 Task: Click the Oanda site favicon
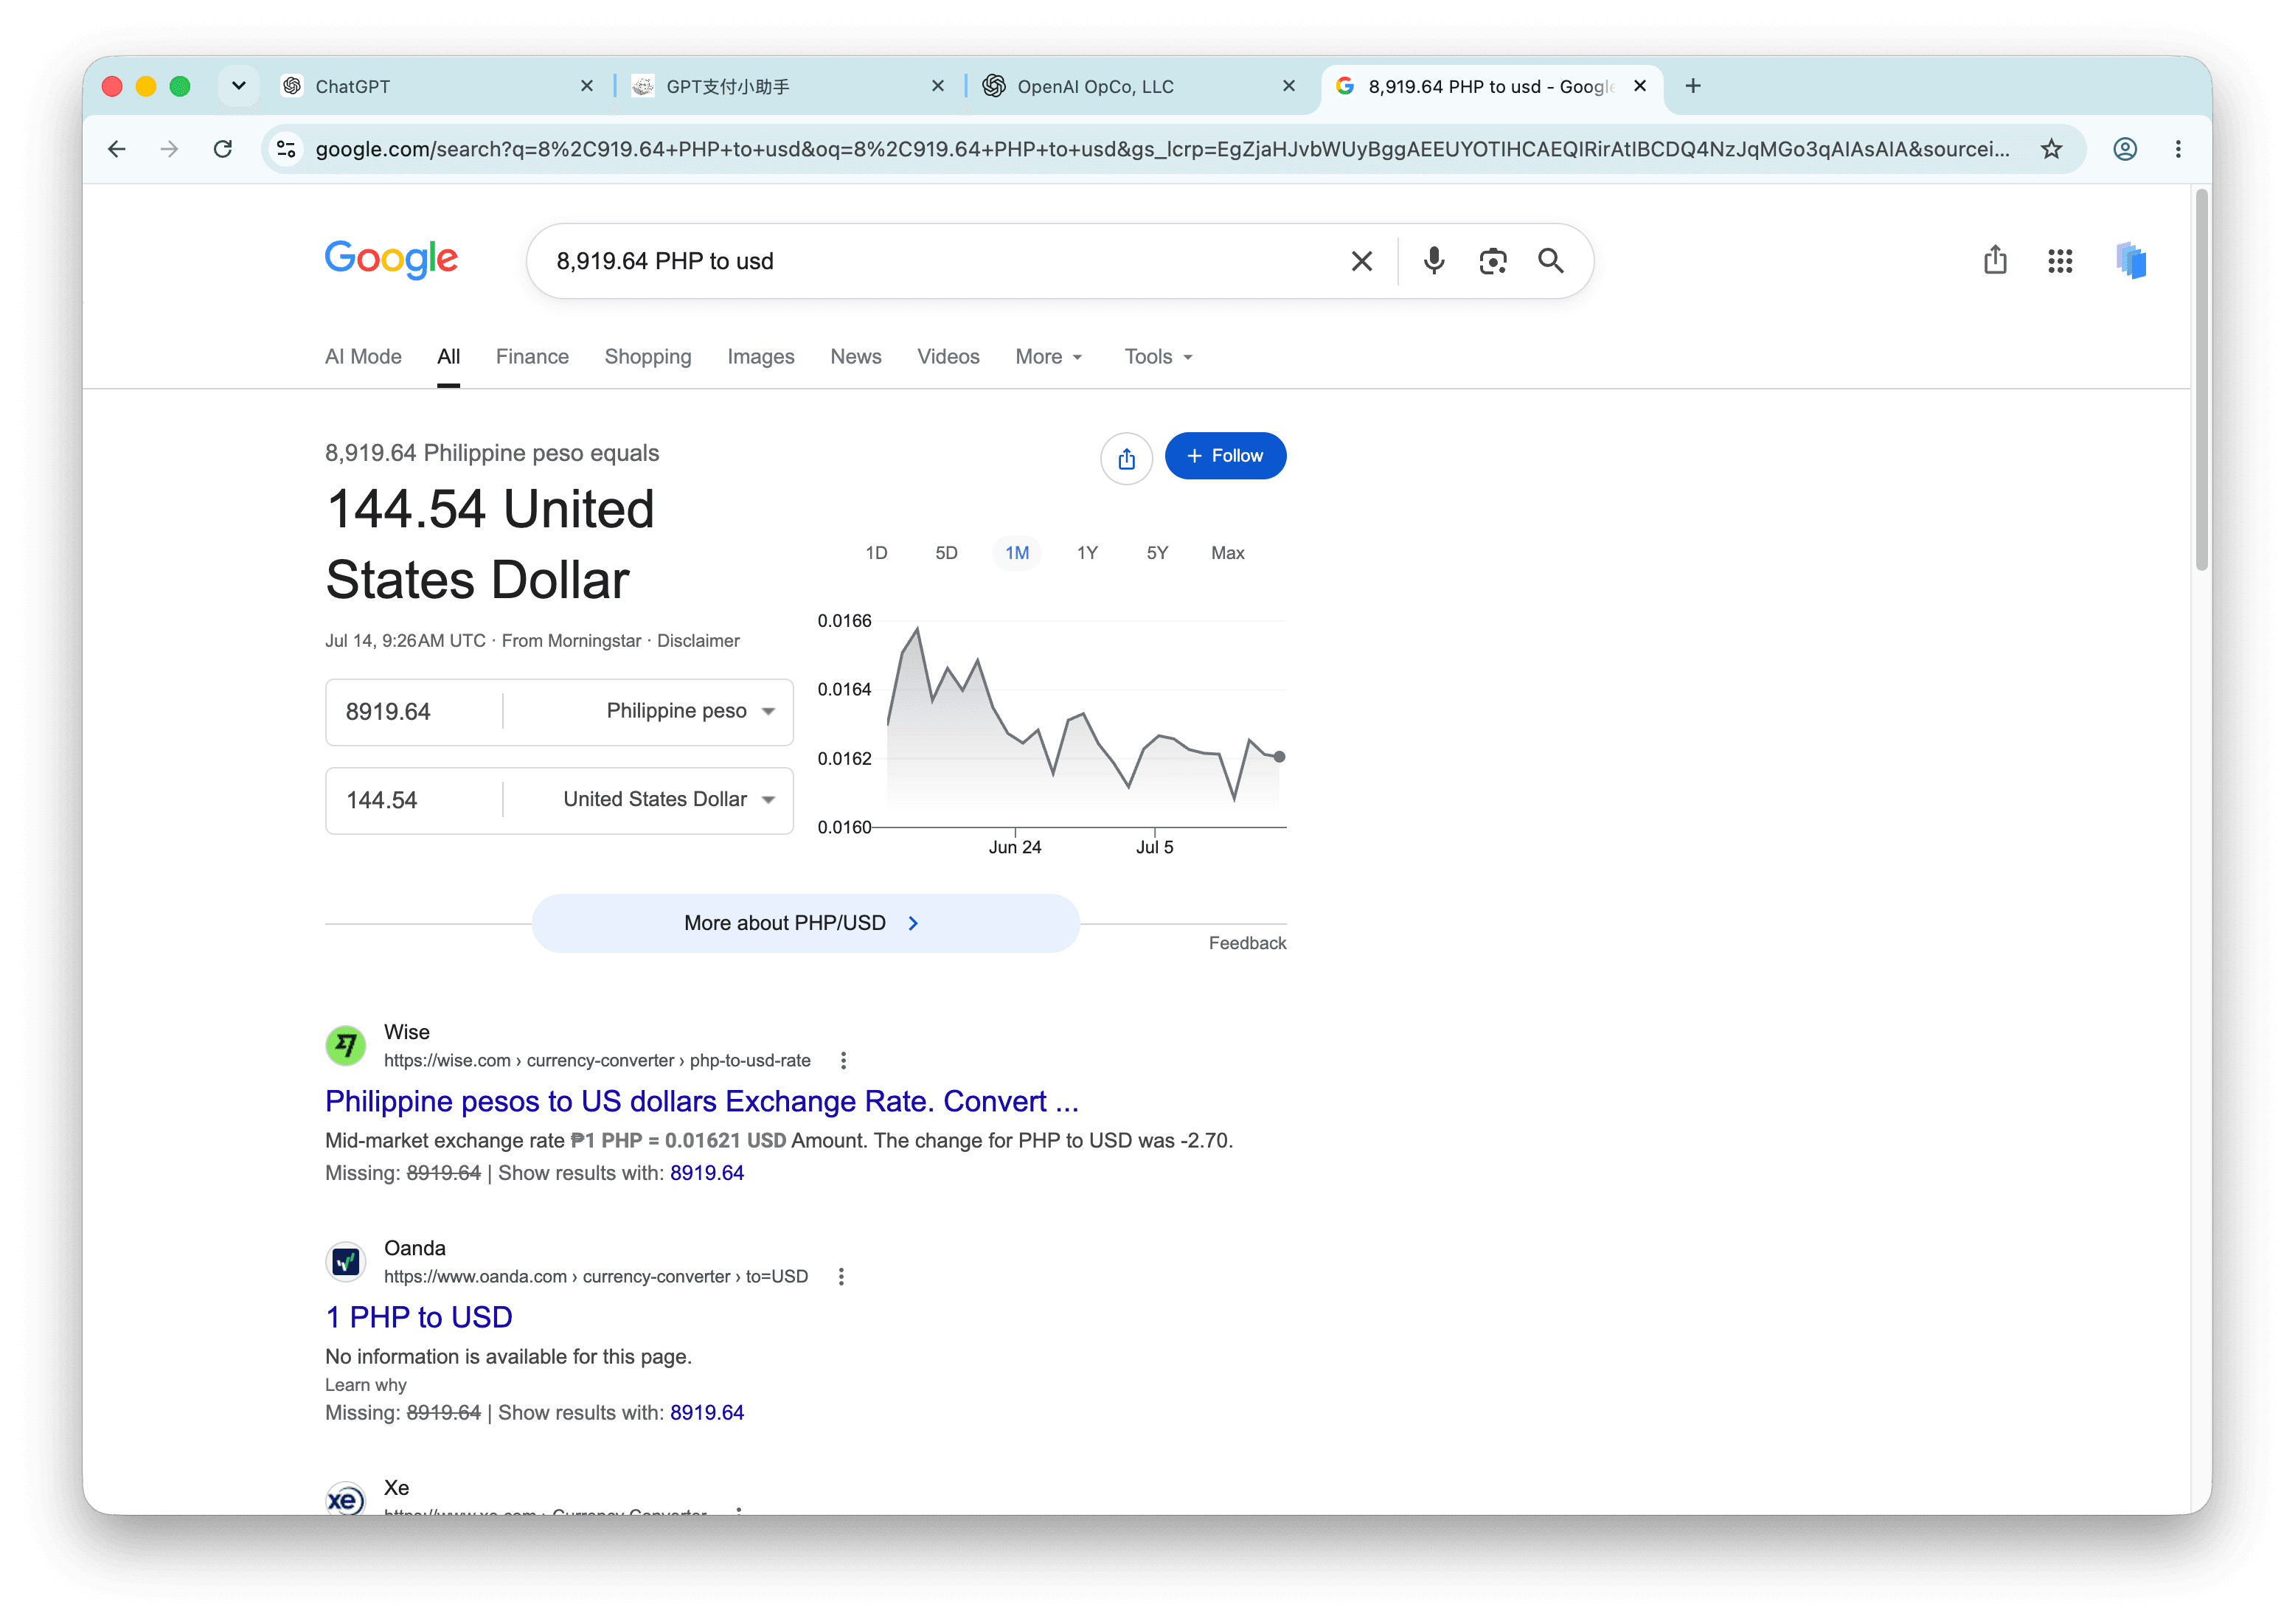click(346, 1262)
